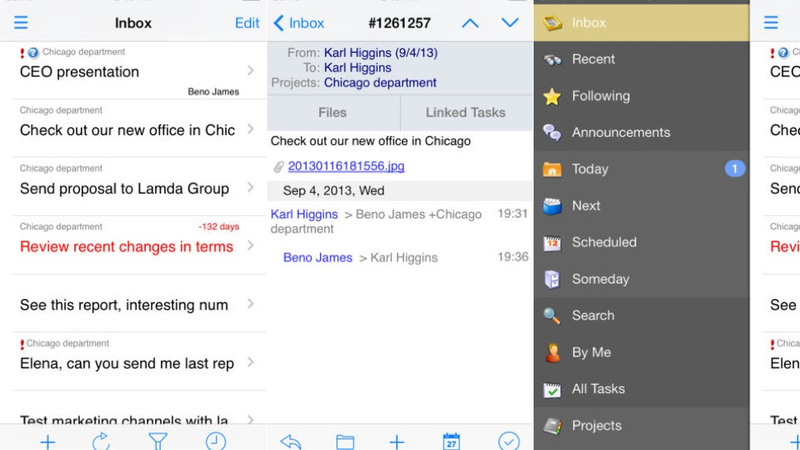Click the Search magnifier icon in sidebar

click(x=552, y=316)
